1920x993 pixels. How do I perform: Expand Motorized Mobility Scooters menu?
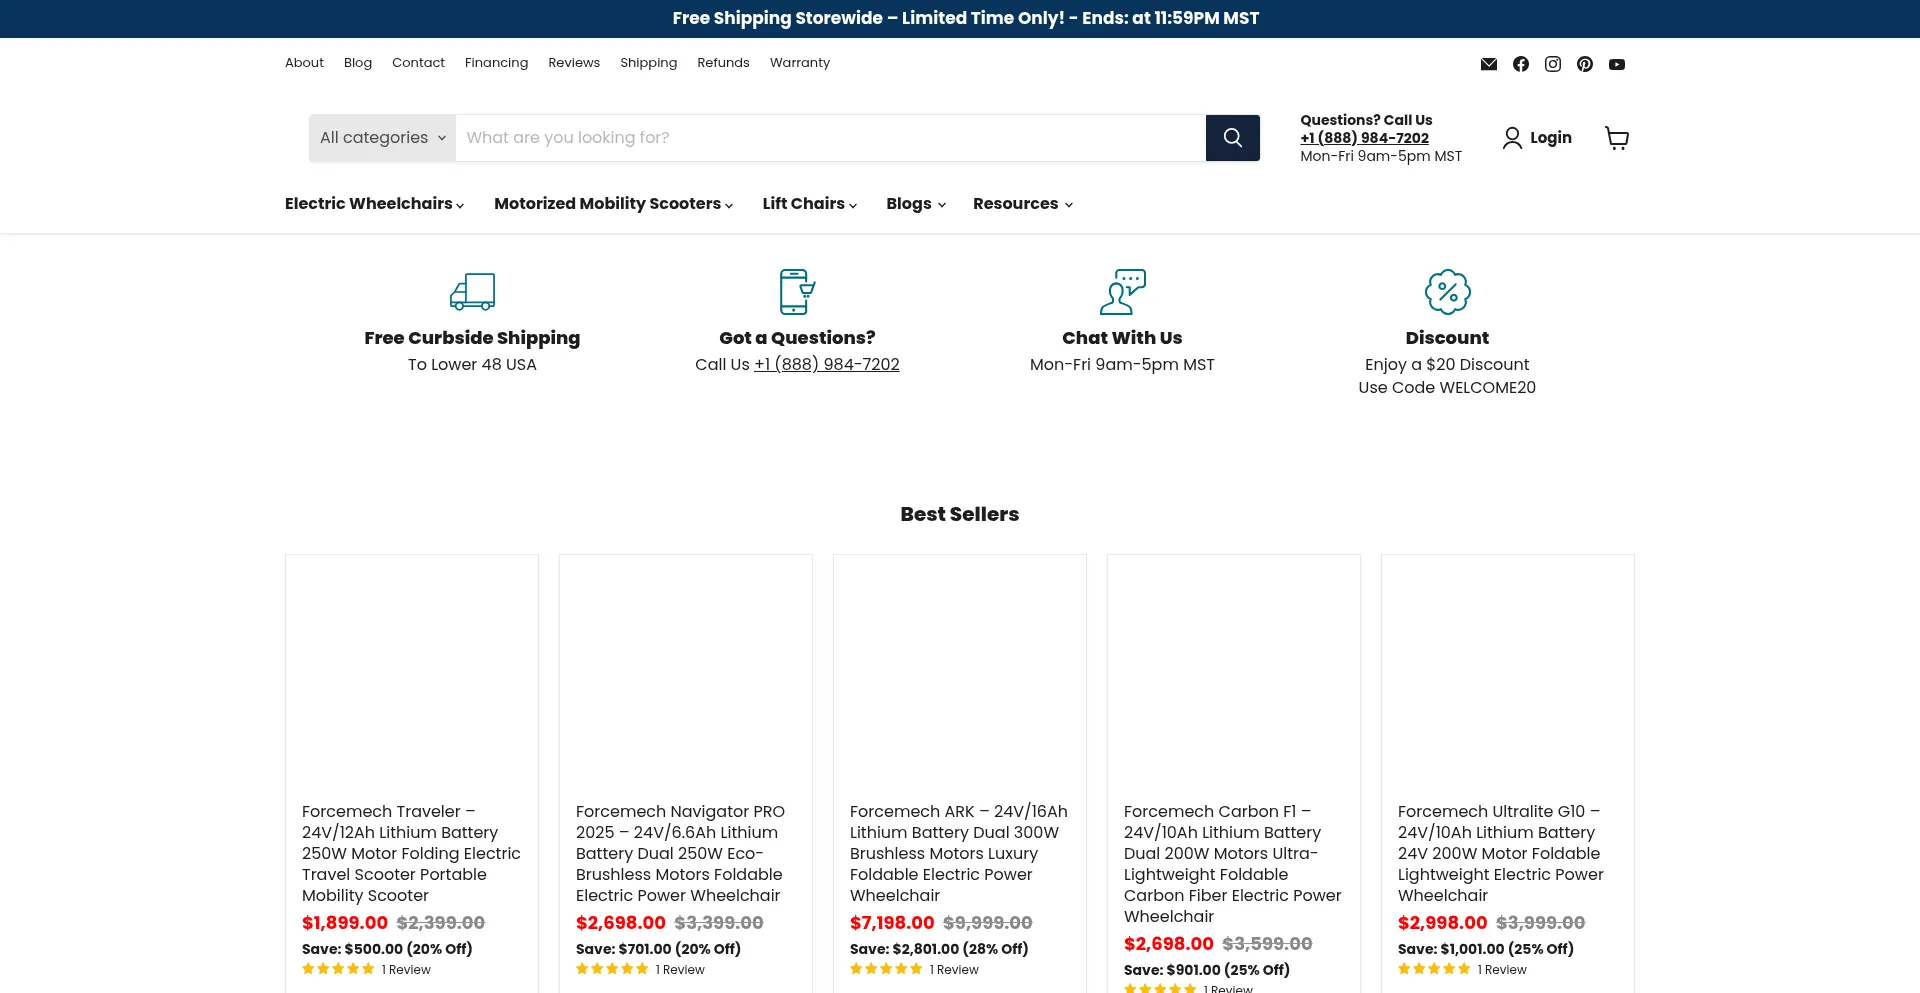(613, 204)
